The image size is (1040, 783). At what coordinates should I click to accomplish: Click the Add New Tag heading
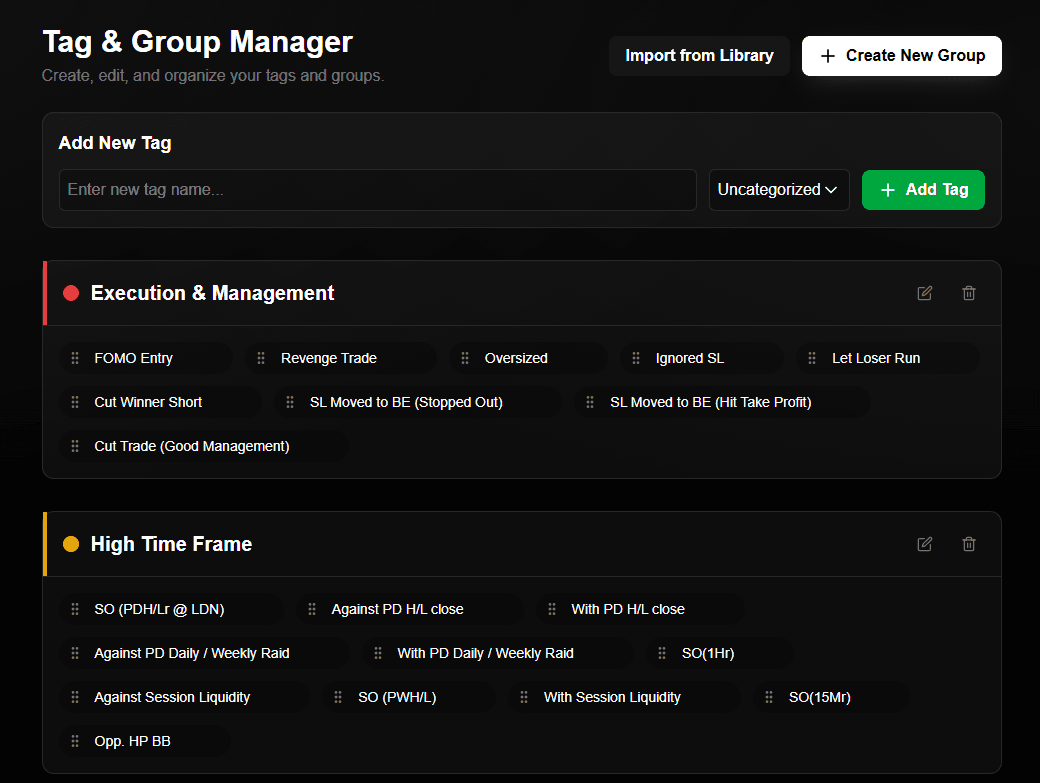click(x=115, y=143)
